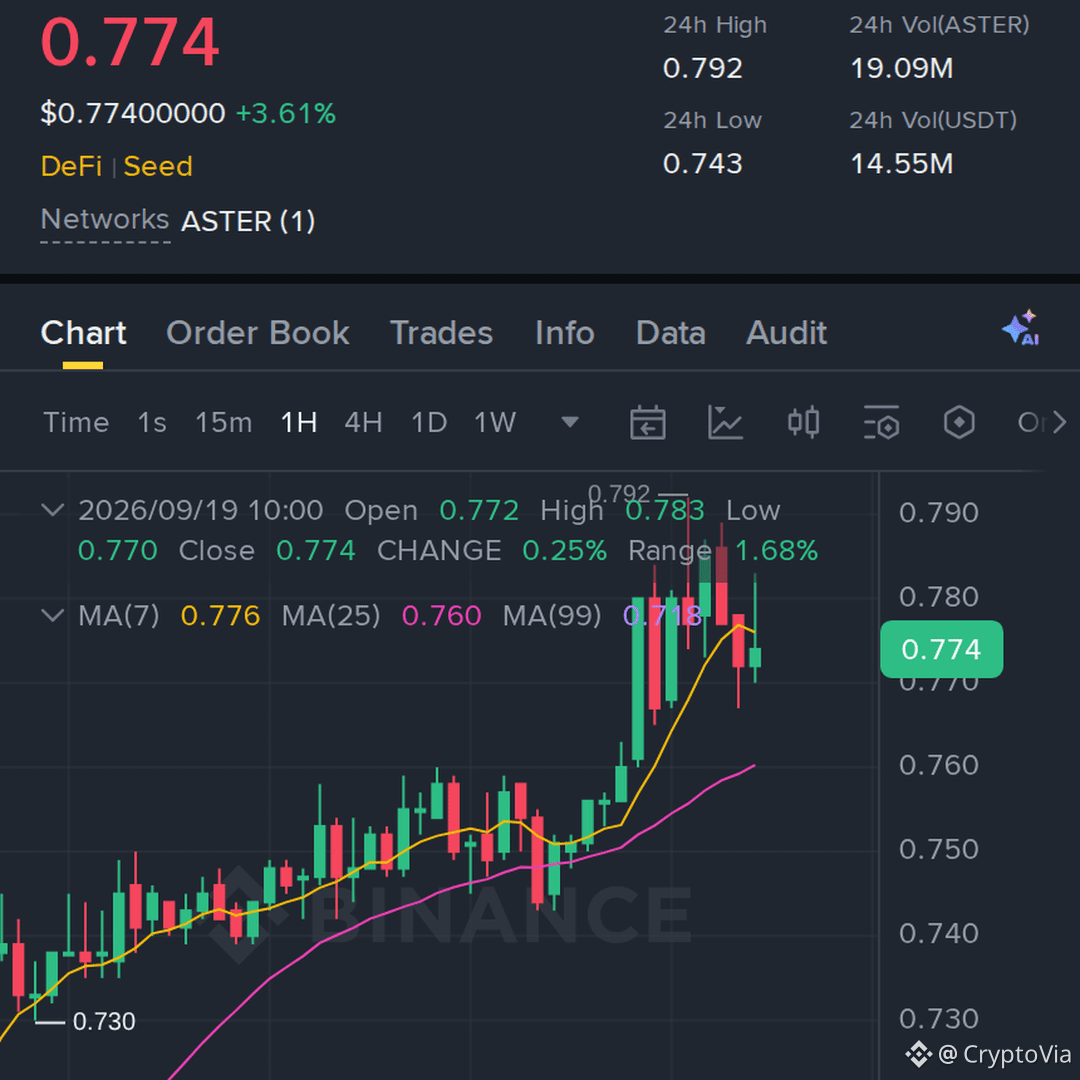
Task: Switch to the Order Book tab
Action: [x=258, y=333]
